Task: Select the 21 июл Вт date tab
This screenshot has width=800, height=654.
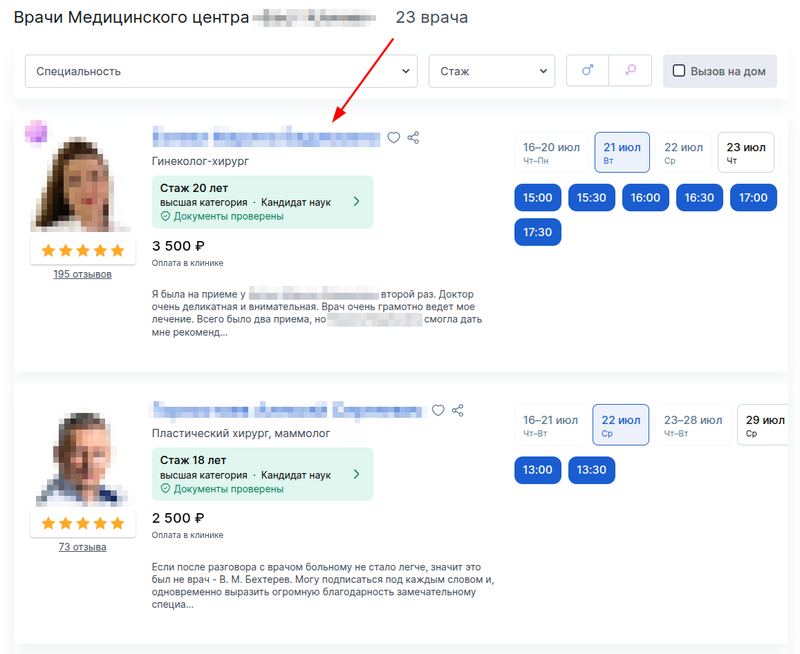Action: [622, 153]
